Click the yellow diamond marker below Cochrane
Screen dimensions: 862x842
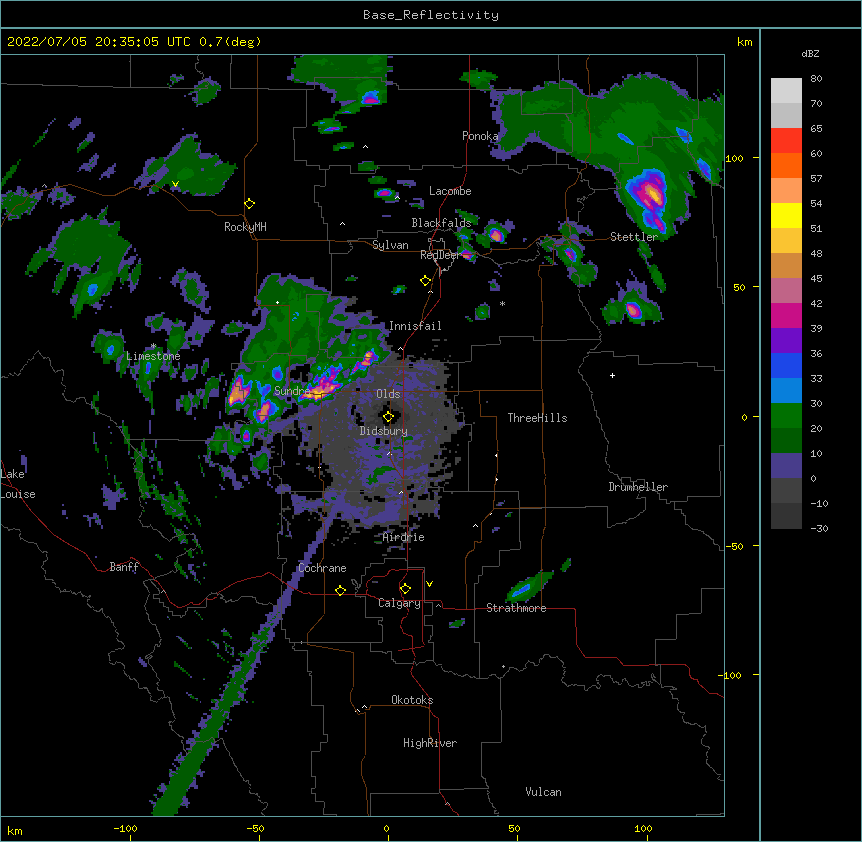pyautogui.click(x=340, y=590)
